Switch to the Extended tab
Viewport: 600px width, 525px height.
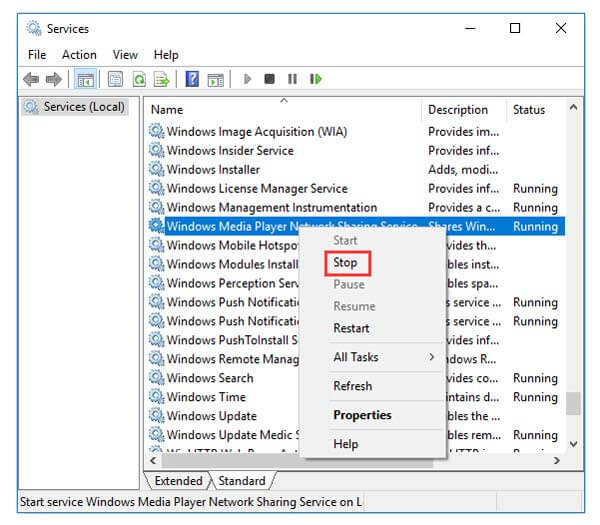[x=179, y=481]
